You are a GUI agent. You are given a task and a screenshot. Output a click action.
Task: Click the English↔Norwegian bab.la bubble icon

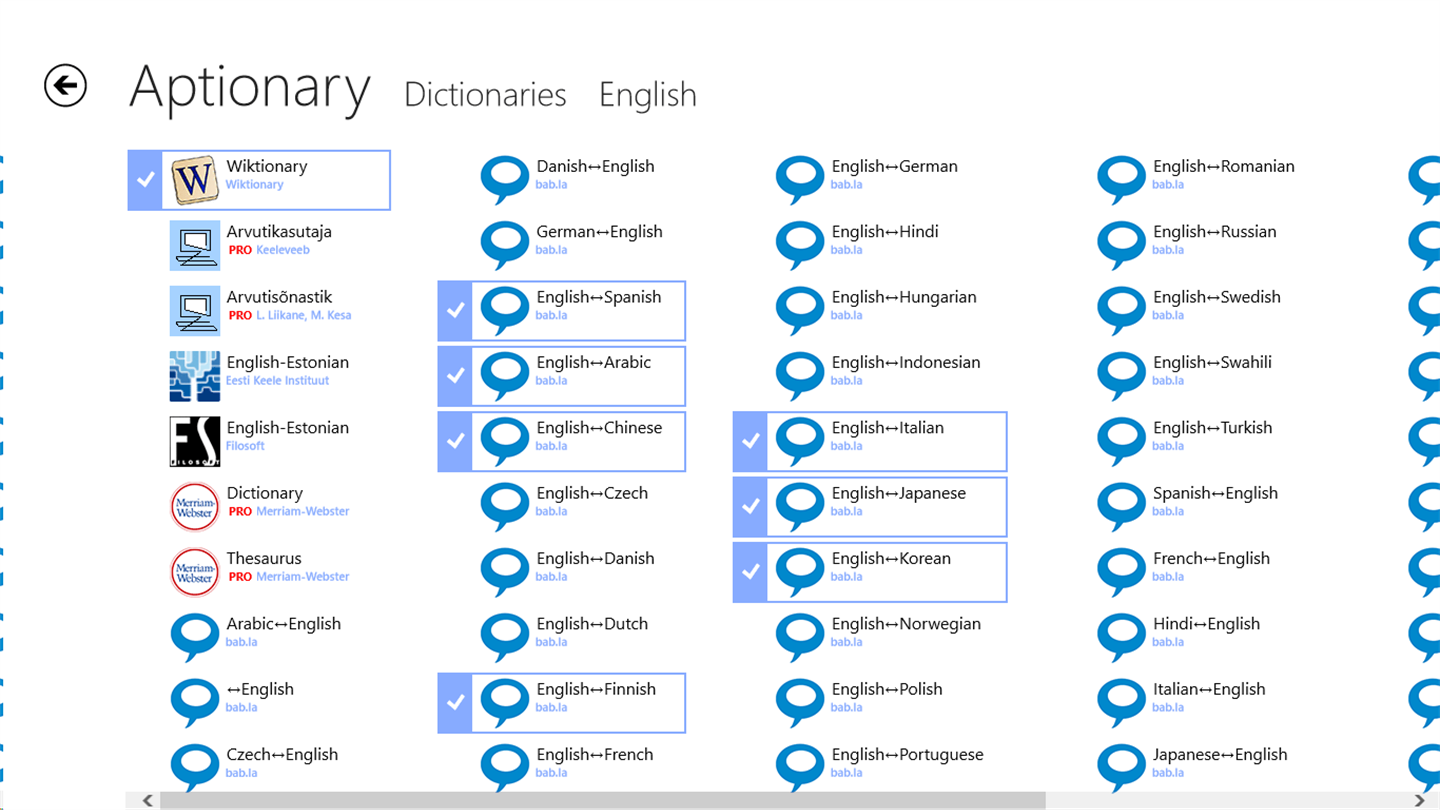(800, 638)
